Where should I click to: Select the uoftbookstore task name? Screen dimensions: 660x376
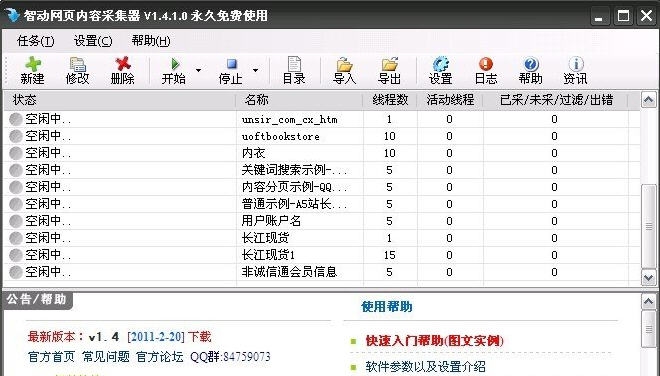[x=280, y=136]
